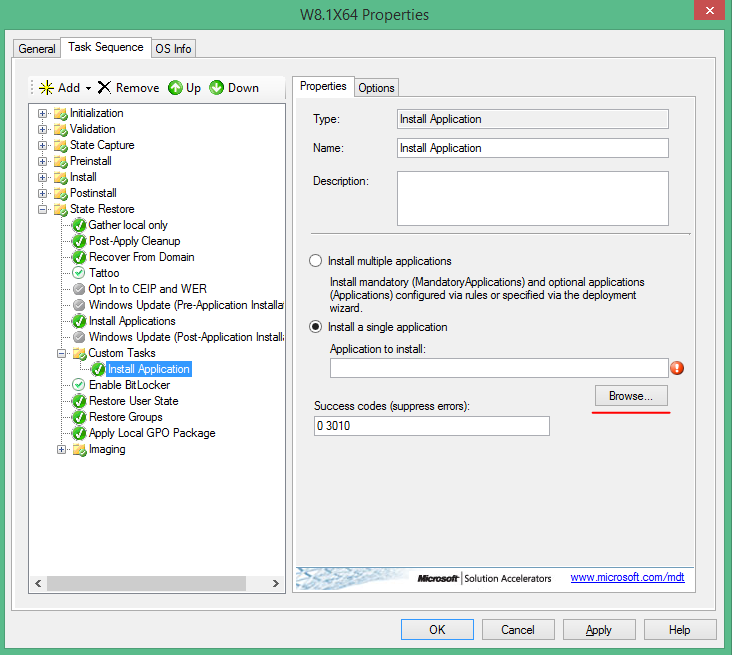Click into the Success codes field

[x=431, y=426]
